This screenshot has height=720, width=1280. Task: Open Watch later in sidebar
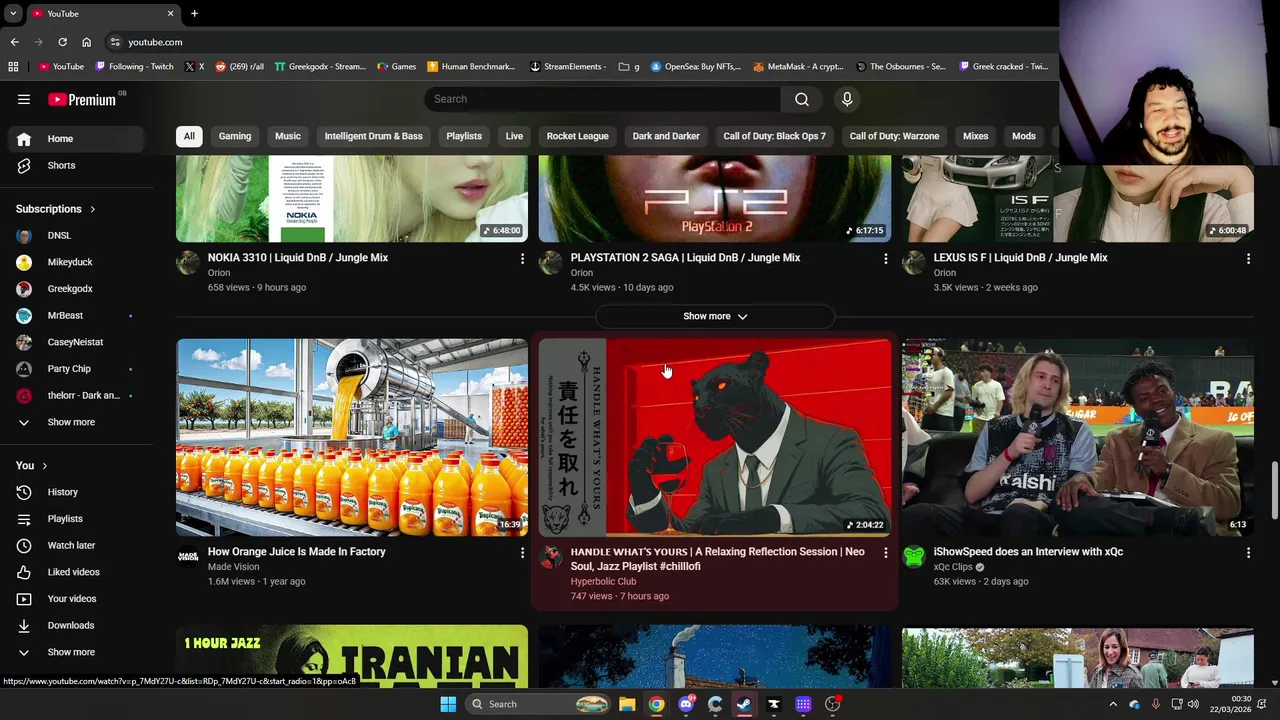point(72,545)
